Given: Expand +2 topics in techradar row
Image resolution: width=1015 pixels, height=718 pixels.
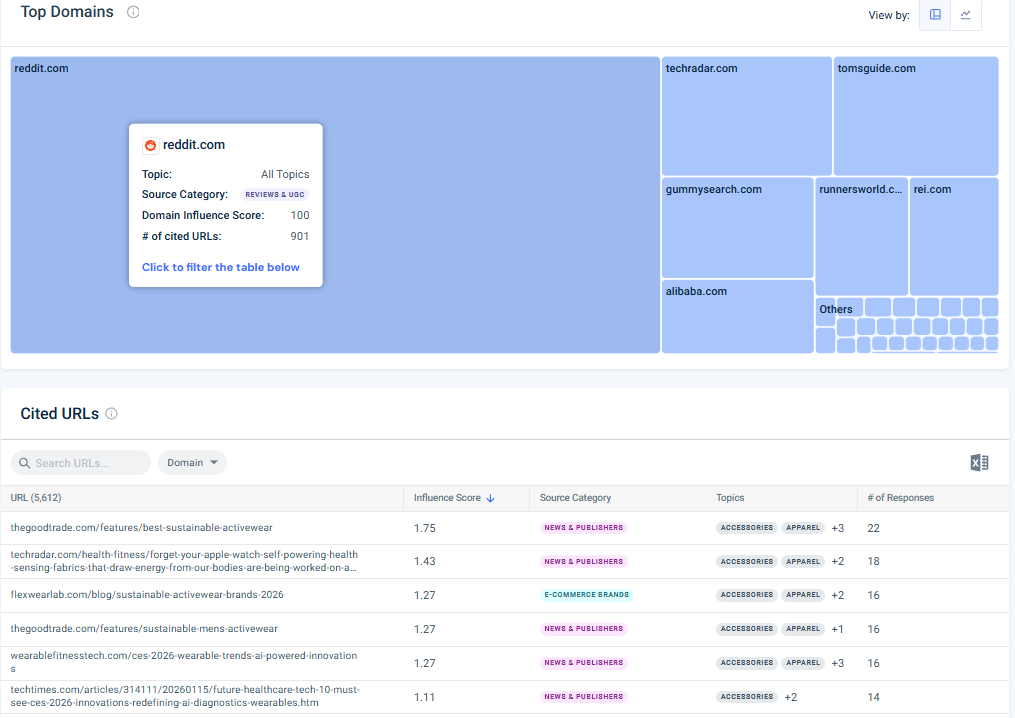Looking at the screenshot, I should pyautogui.click(x=838, y=561).
